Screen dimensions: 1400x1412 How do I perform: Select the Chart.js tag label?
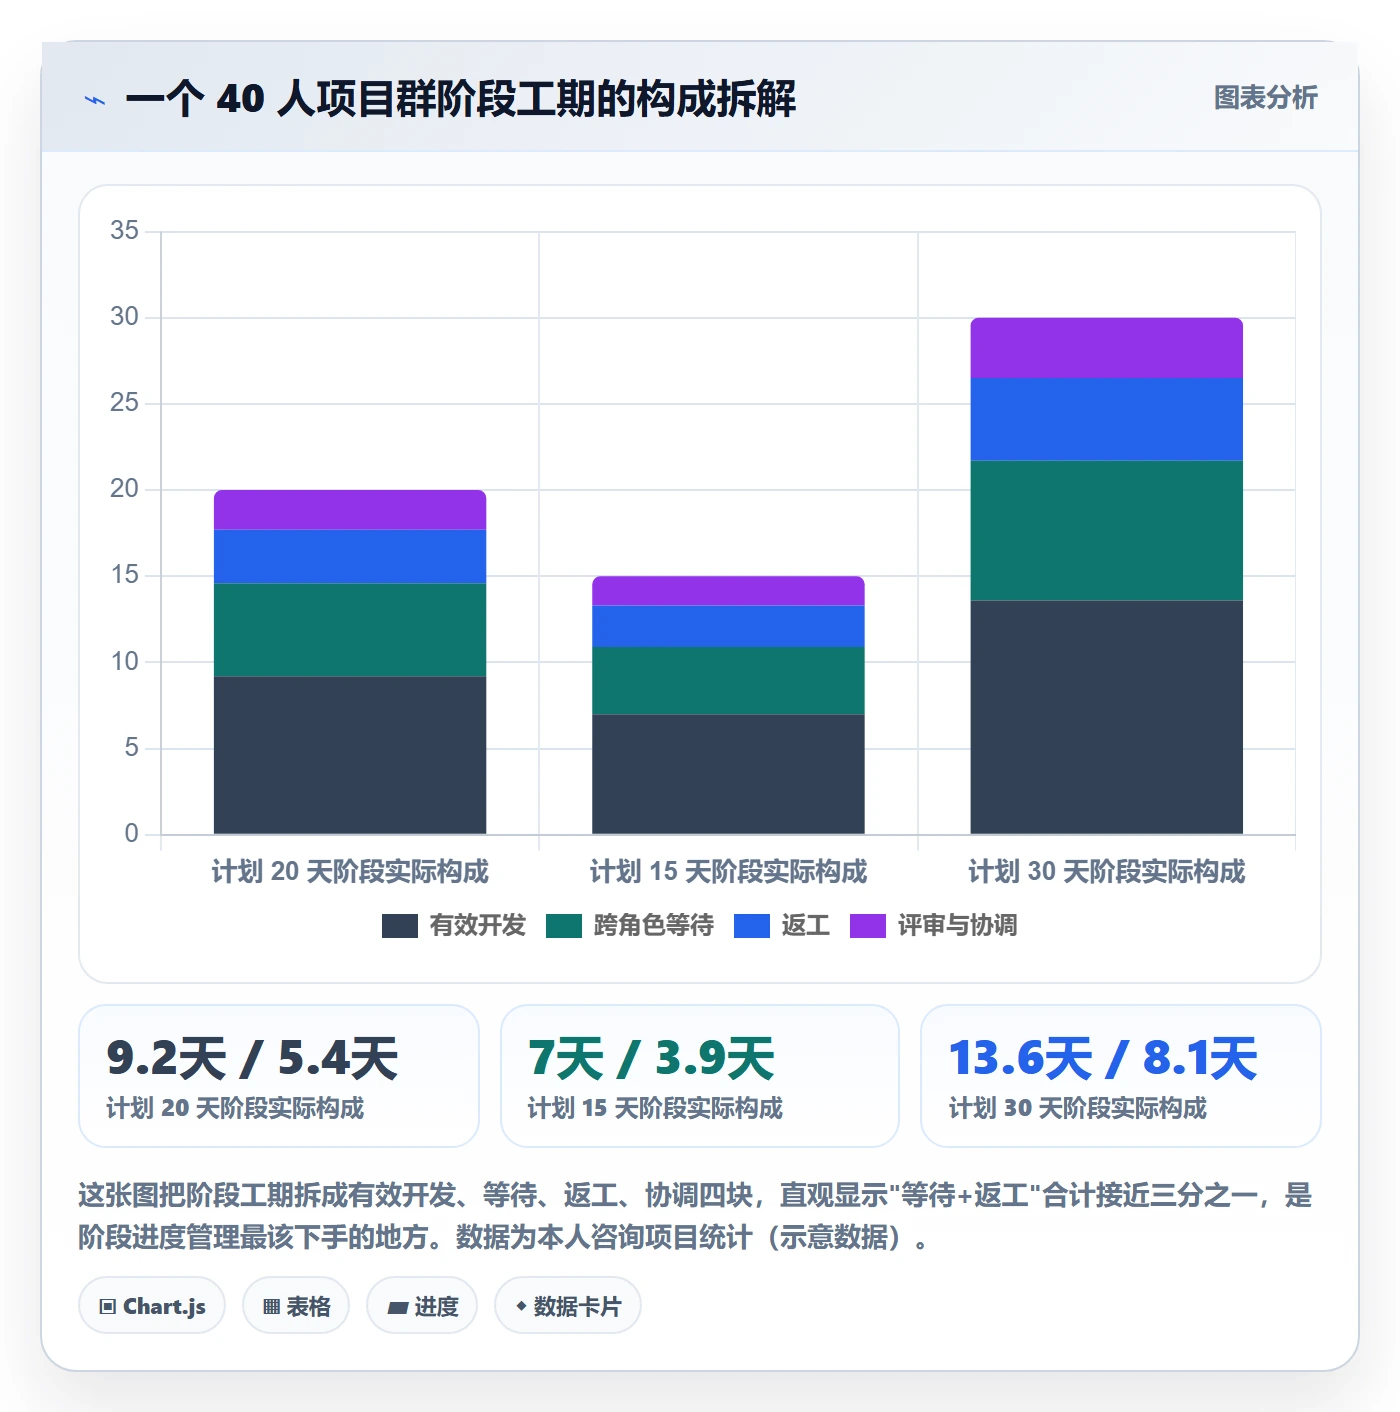tap(164, 1306)
